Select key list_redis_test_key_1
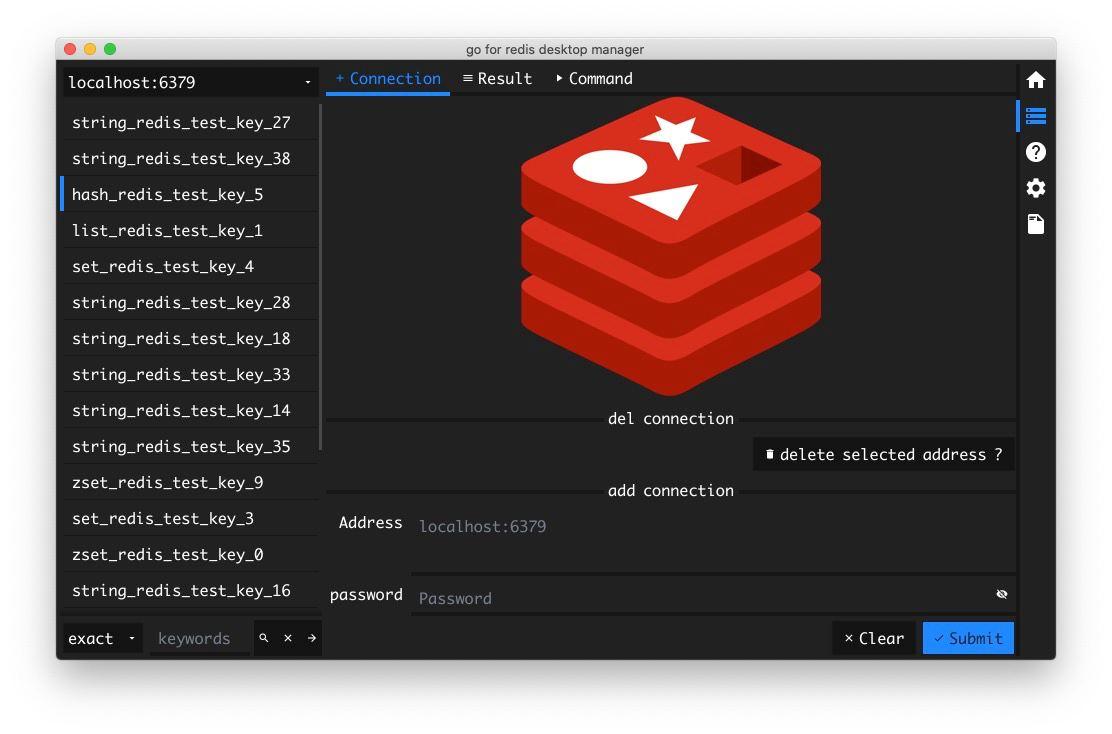1112x734 pixels. click(190, 230)
